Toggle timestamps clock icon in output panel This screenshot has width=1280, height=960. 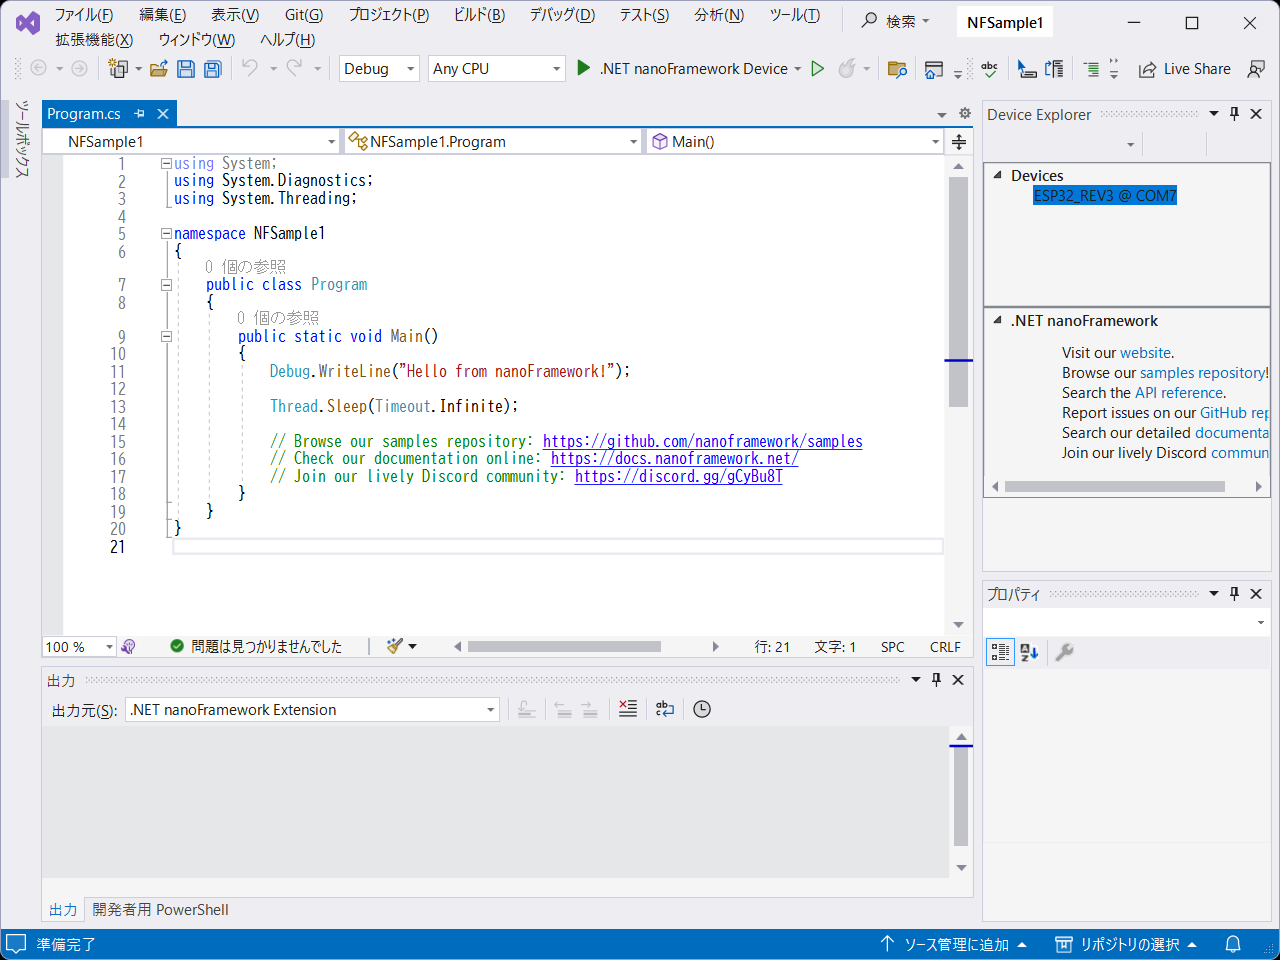pyautogui.click(x=702, y=709)
